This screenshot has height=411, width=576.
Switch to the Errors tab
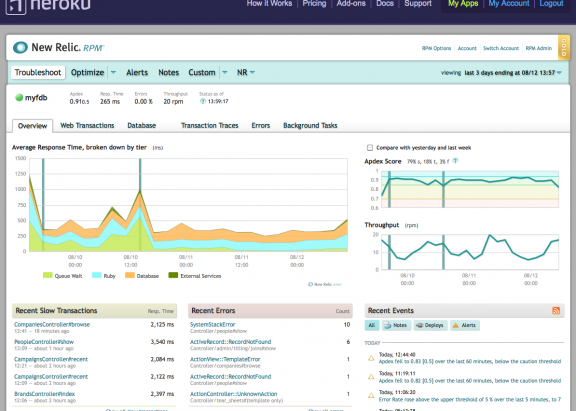260,126
